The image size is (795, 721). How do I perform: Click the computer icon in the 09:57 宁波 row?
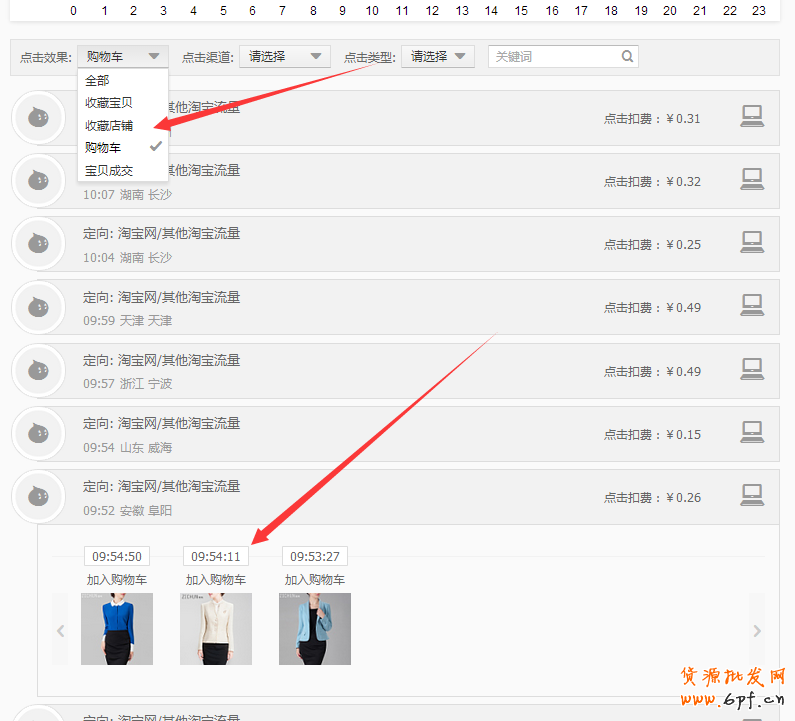[x=752, y=369]
